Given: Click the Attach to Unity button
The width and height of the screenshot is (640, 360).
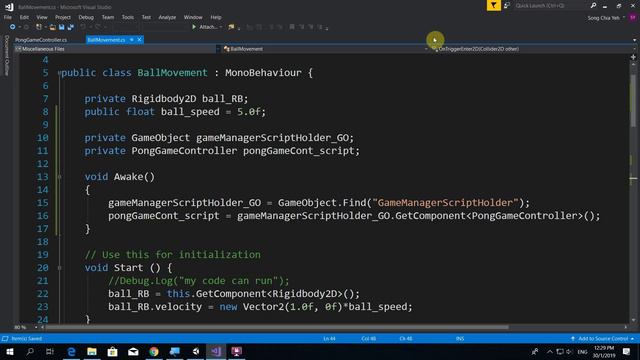Looking at the screenshot, I should [x=207, y=27].
